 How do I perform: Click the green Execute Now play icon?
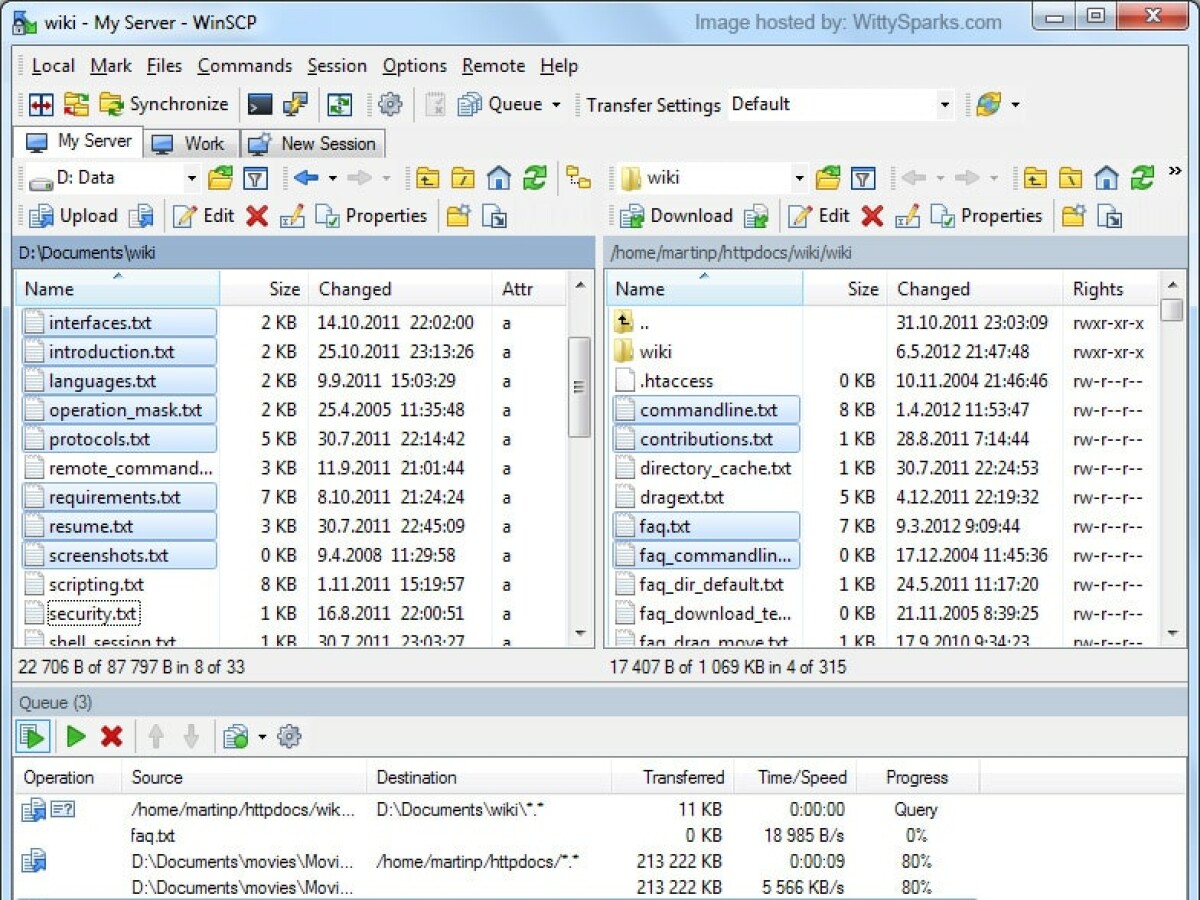point(76,737)
